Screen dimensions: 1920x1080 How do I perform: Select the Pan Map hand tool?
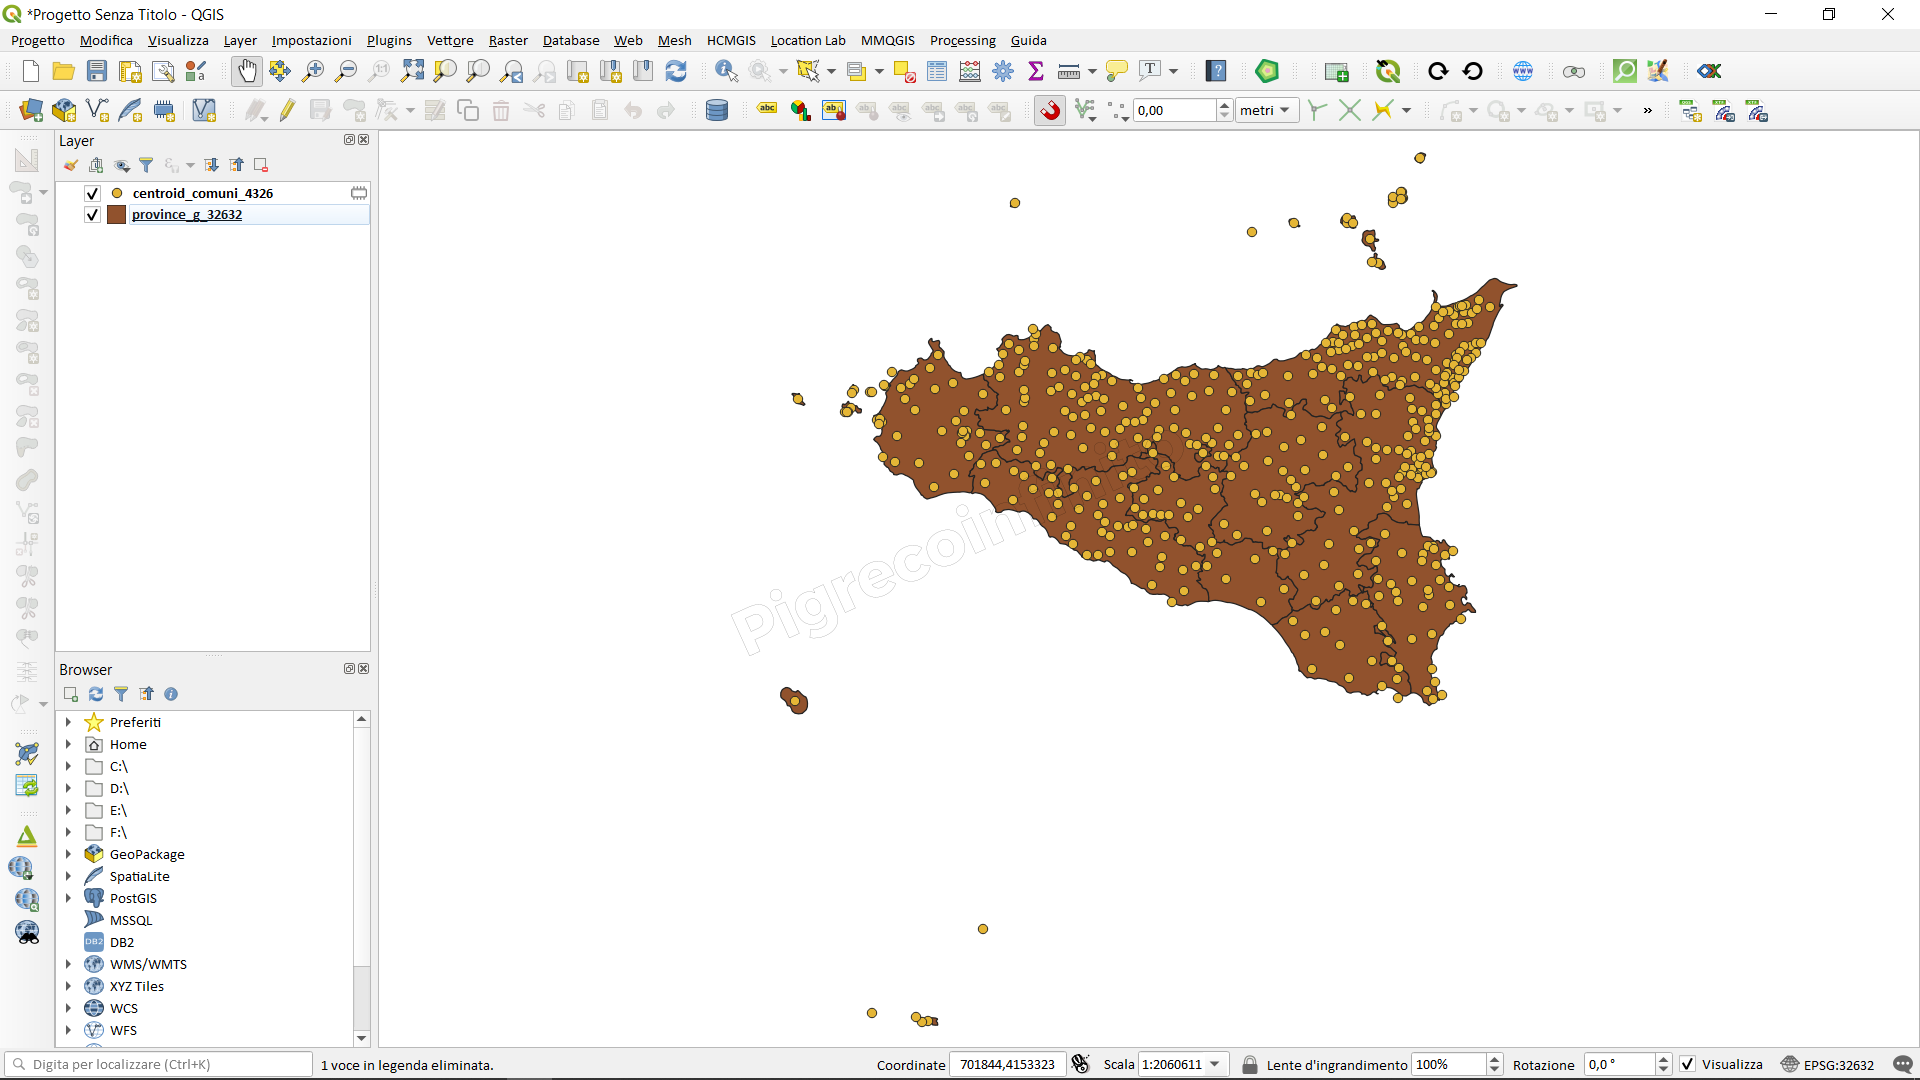click(x=247, y=71)
